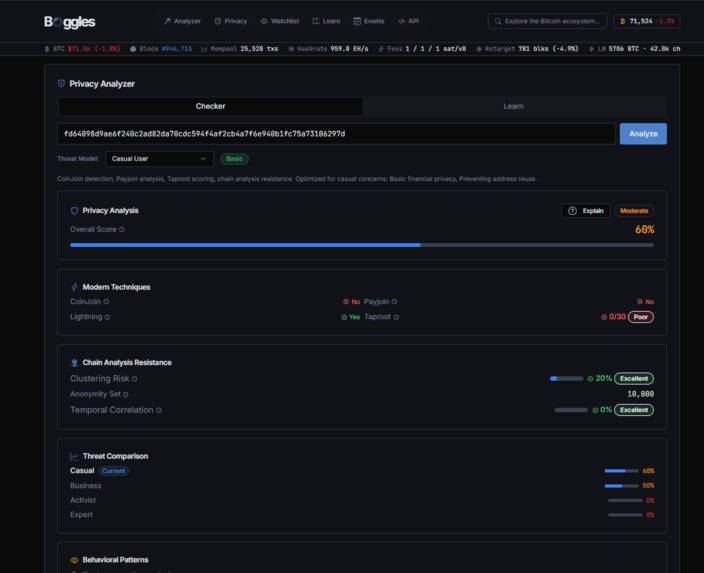Screen dimensions: 704x573
Task: Click the 60% overall score value
Action: point(644,229)
